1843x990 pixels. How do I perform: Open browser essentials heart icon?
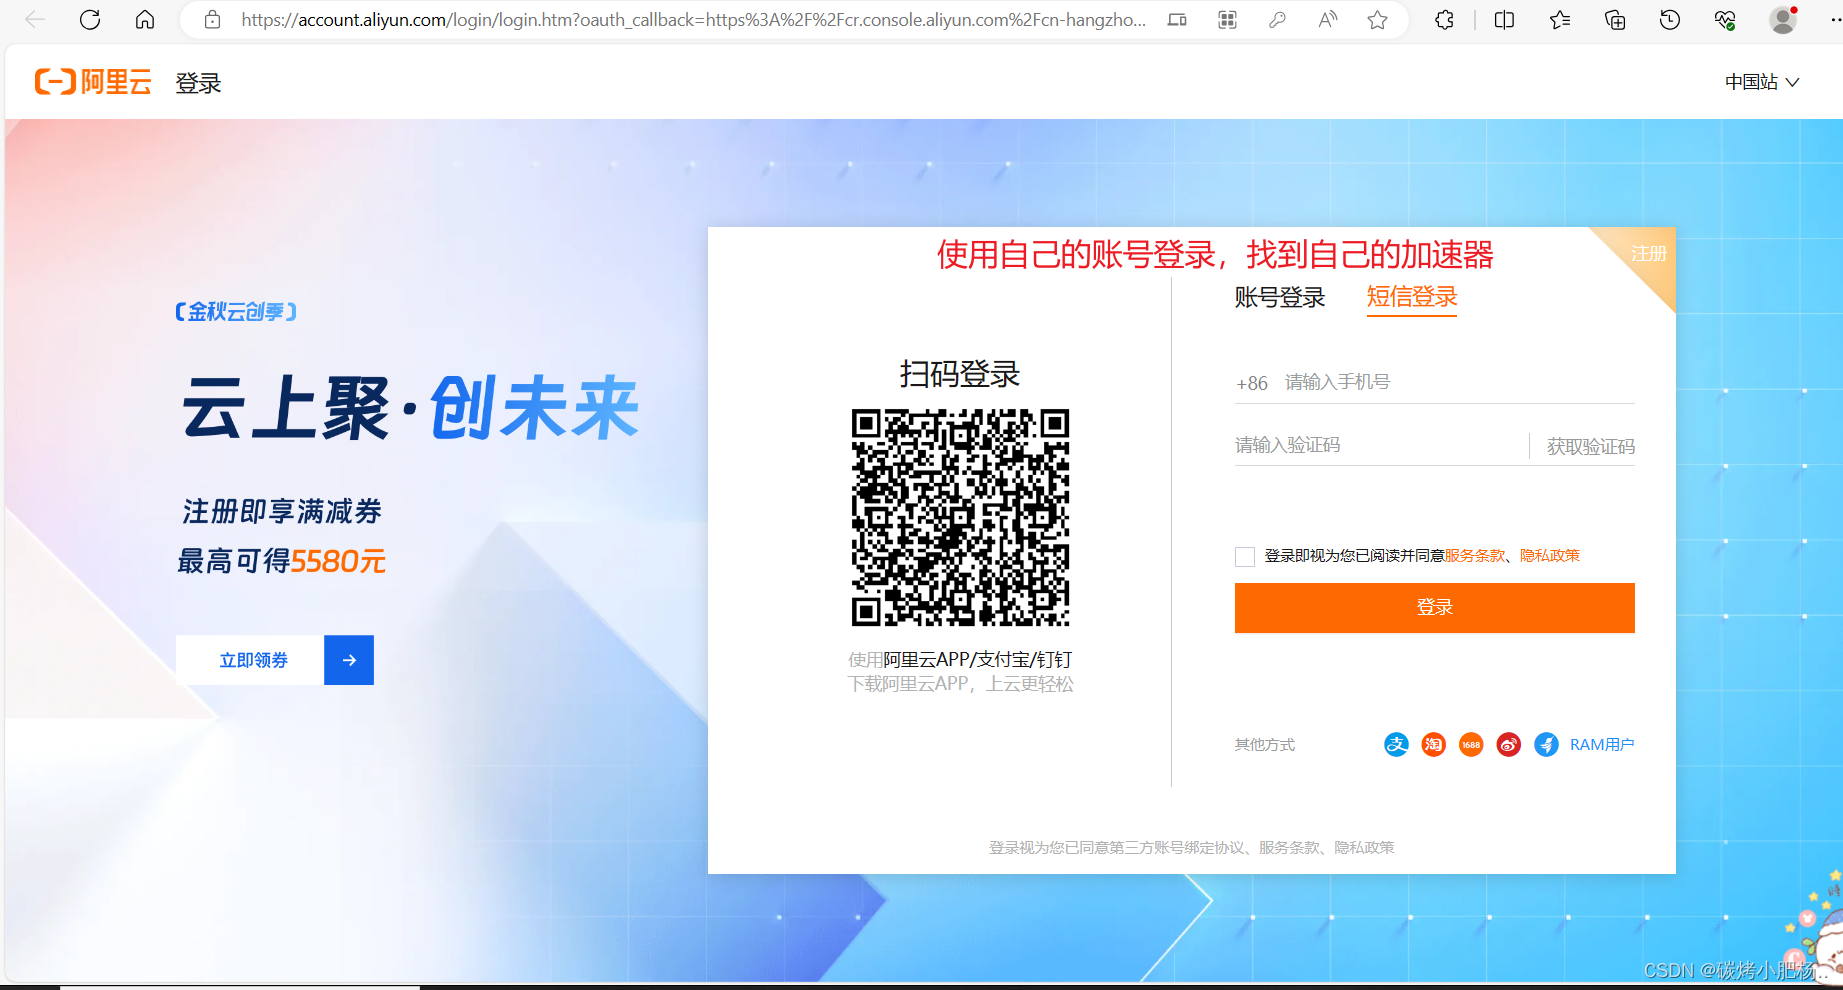tap(1725, 20)
